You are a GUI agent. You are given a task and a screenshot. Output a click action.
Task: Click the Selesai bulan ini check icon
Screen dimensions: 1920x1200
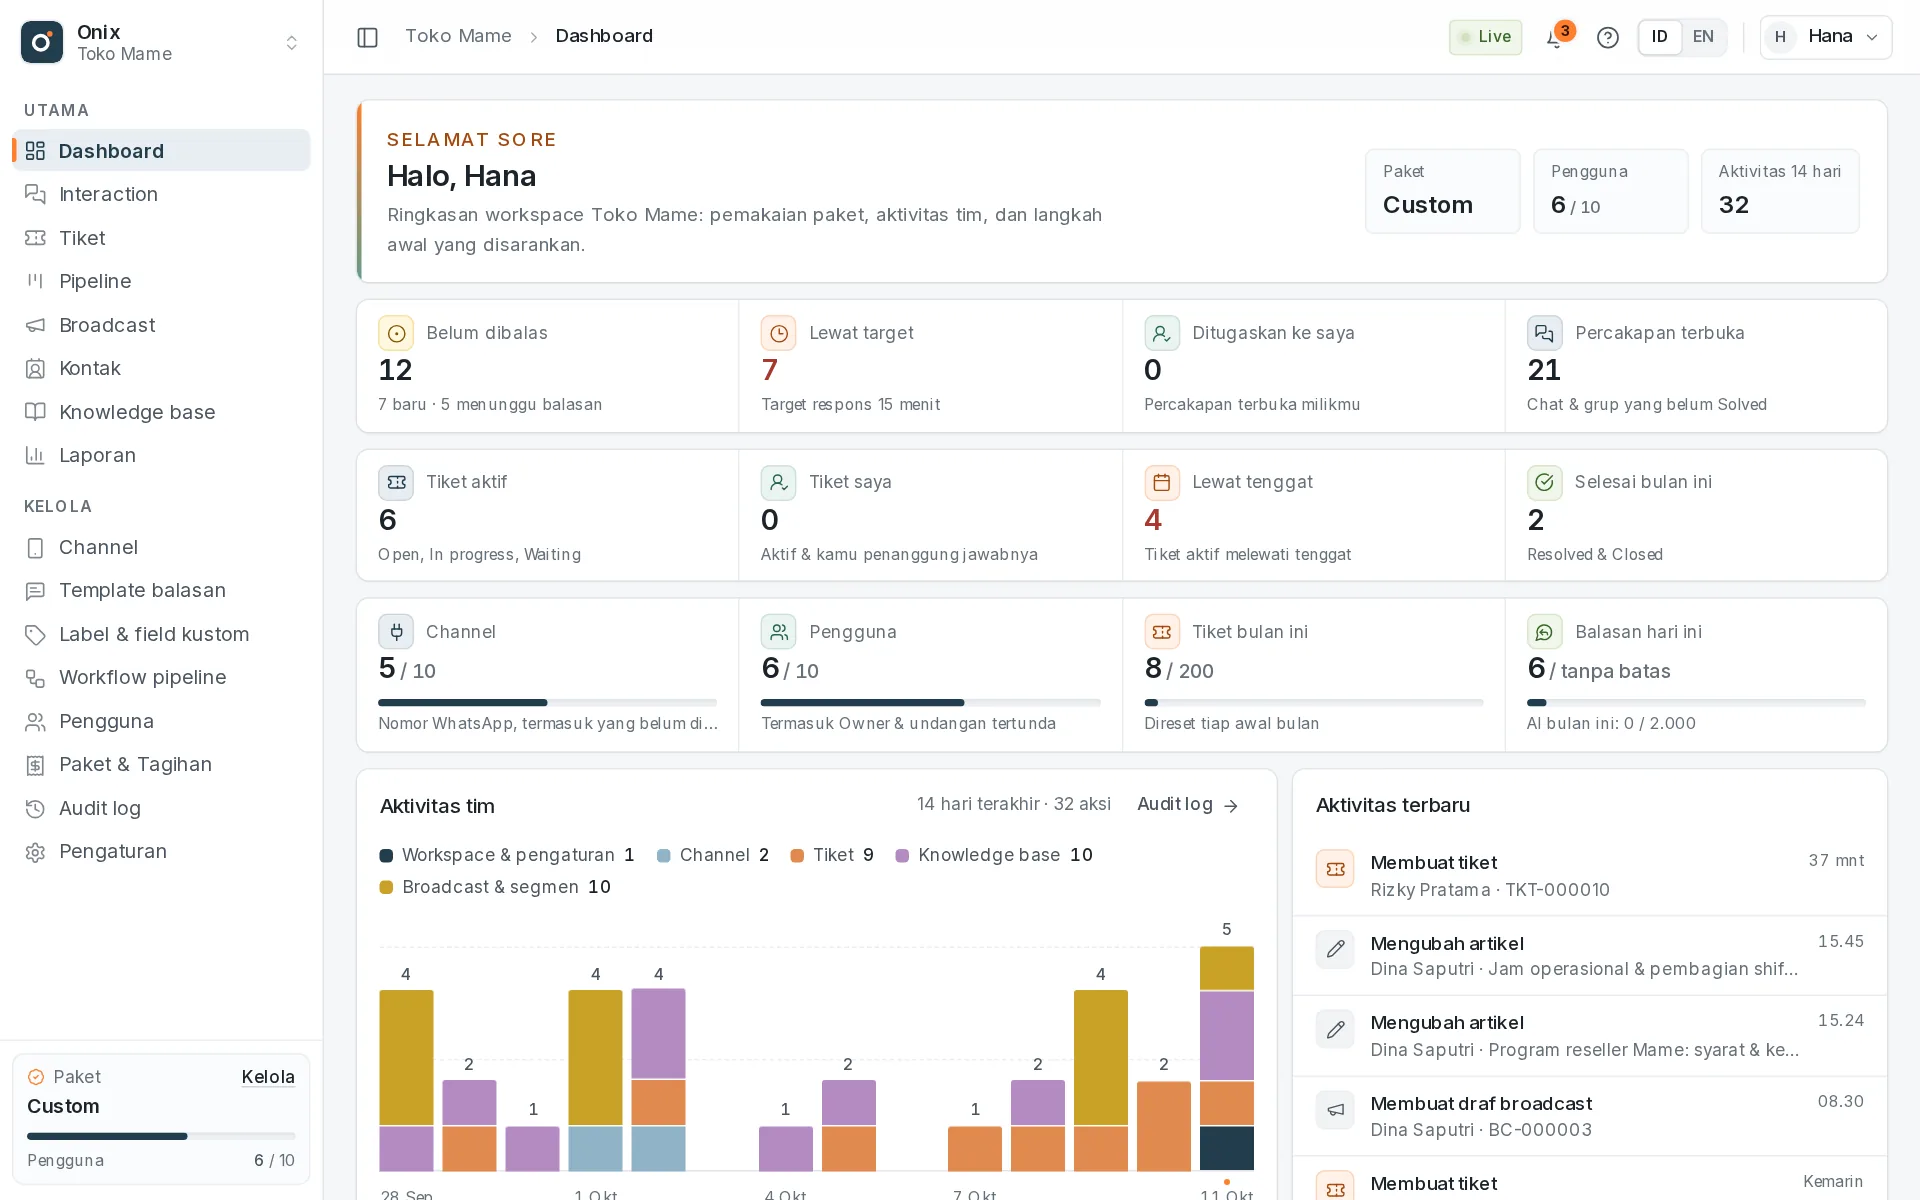coord(1545,482)
